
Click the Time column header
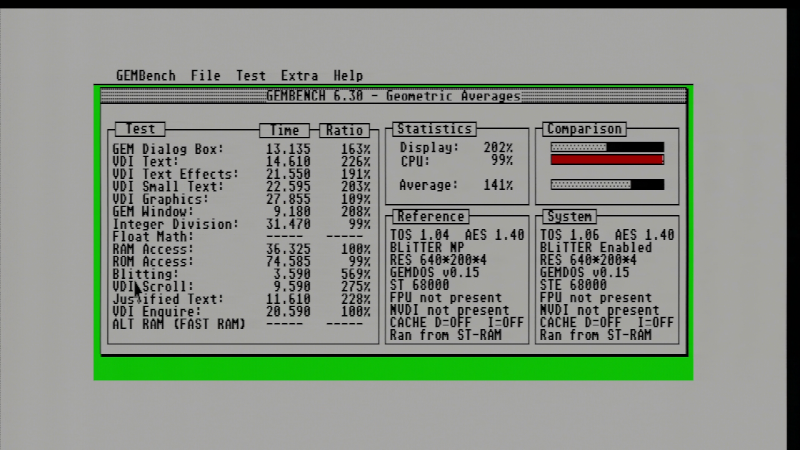click(x=284, y=131)
